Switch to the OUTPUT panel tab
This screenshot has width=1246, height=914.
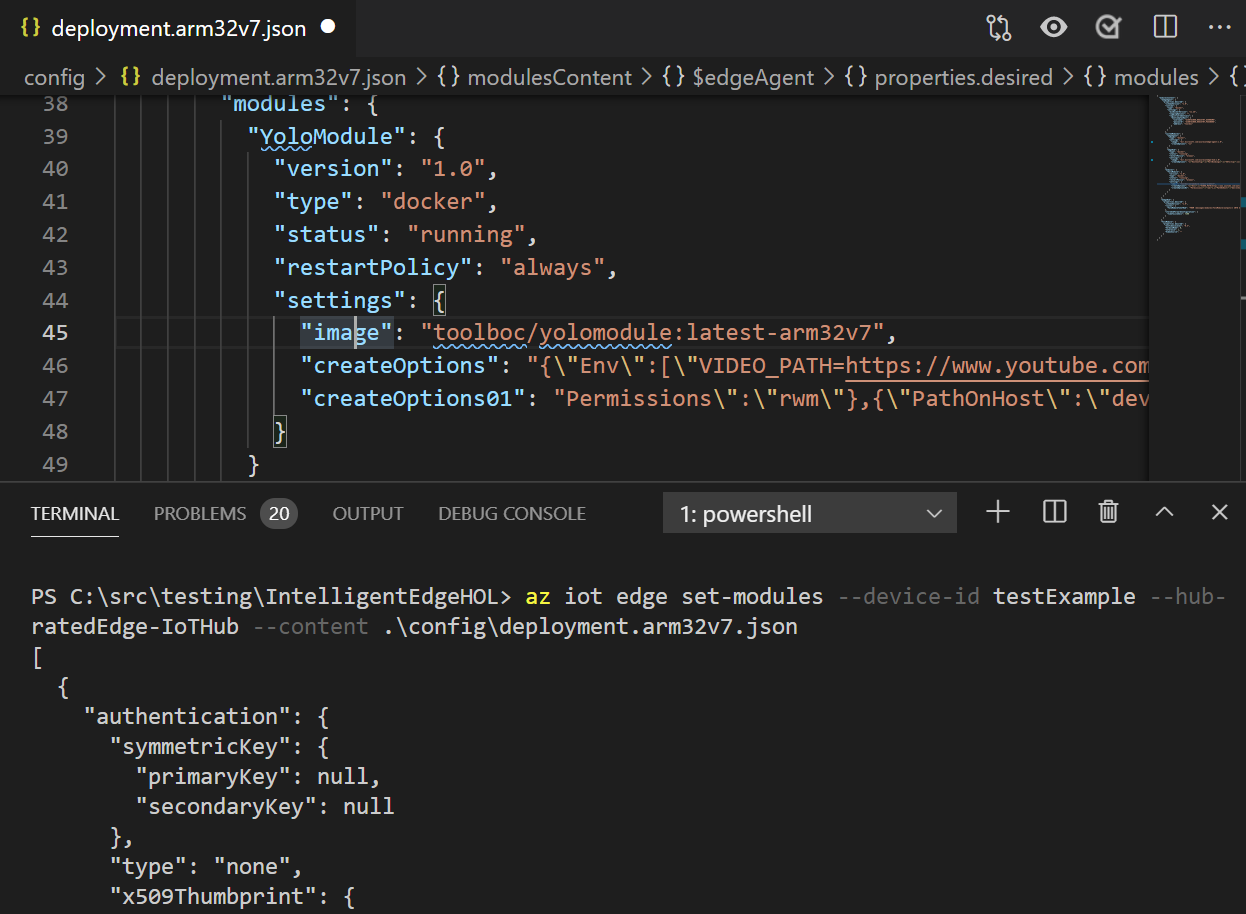click(368, 514)
